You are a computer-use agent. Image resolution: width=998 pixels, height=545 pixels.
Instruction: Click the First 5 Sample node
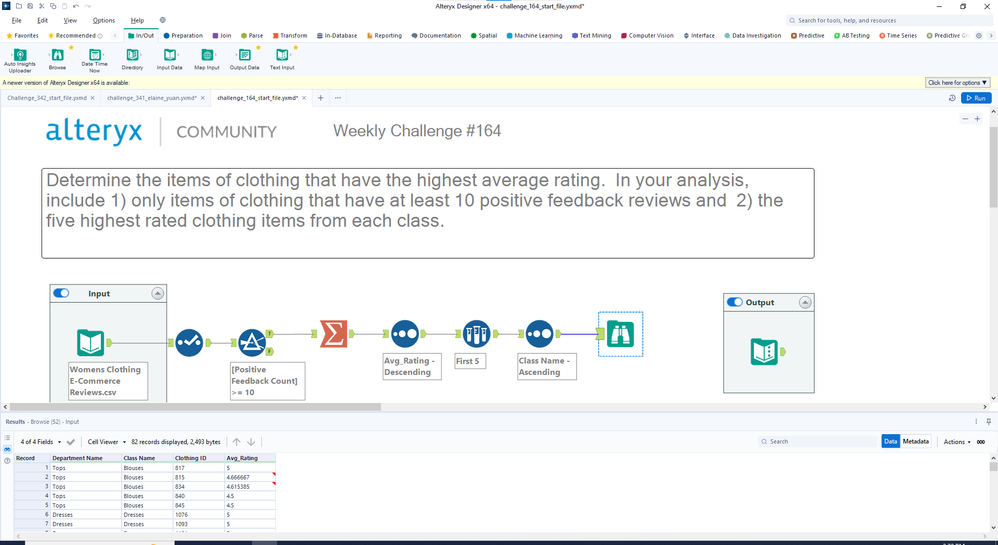click(x=477, y=334)
